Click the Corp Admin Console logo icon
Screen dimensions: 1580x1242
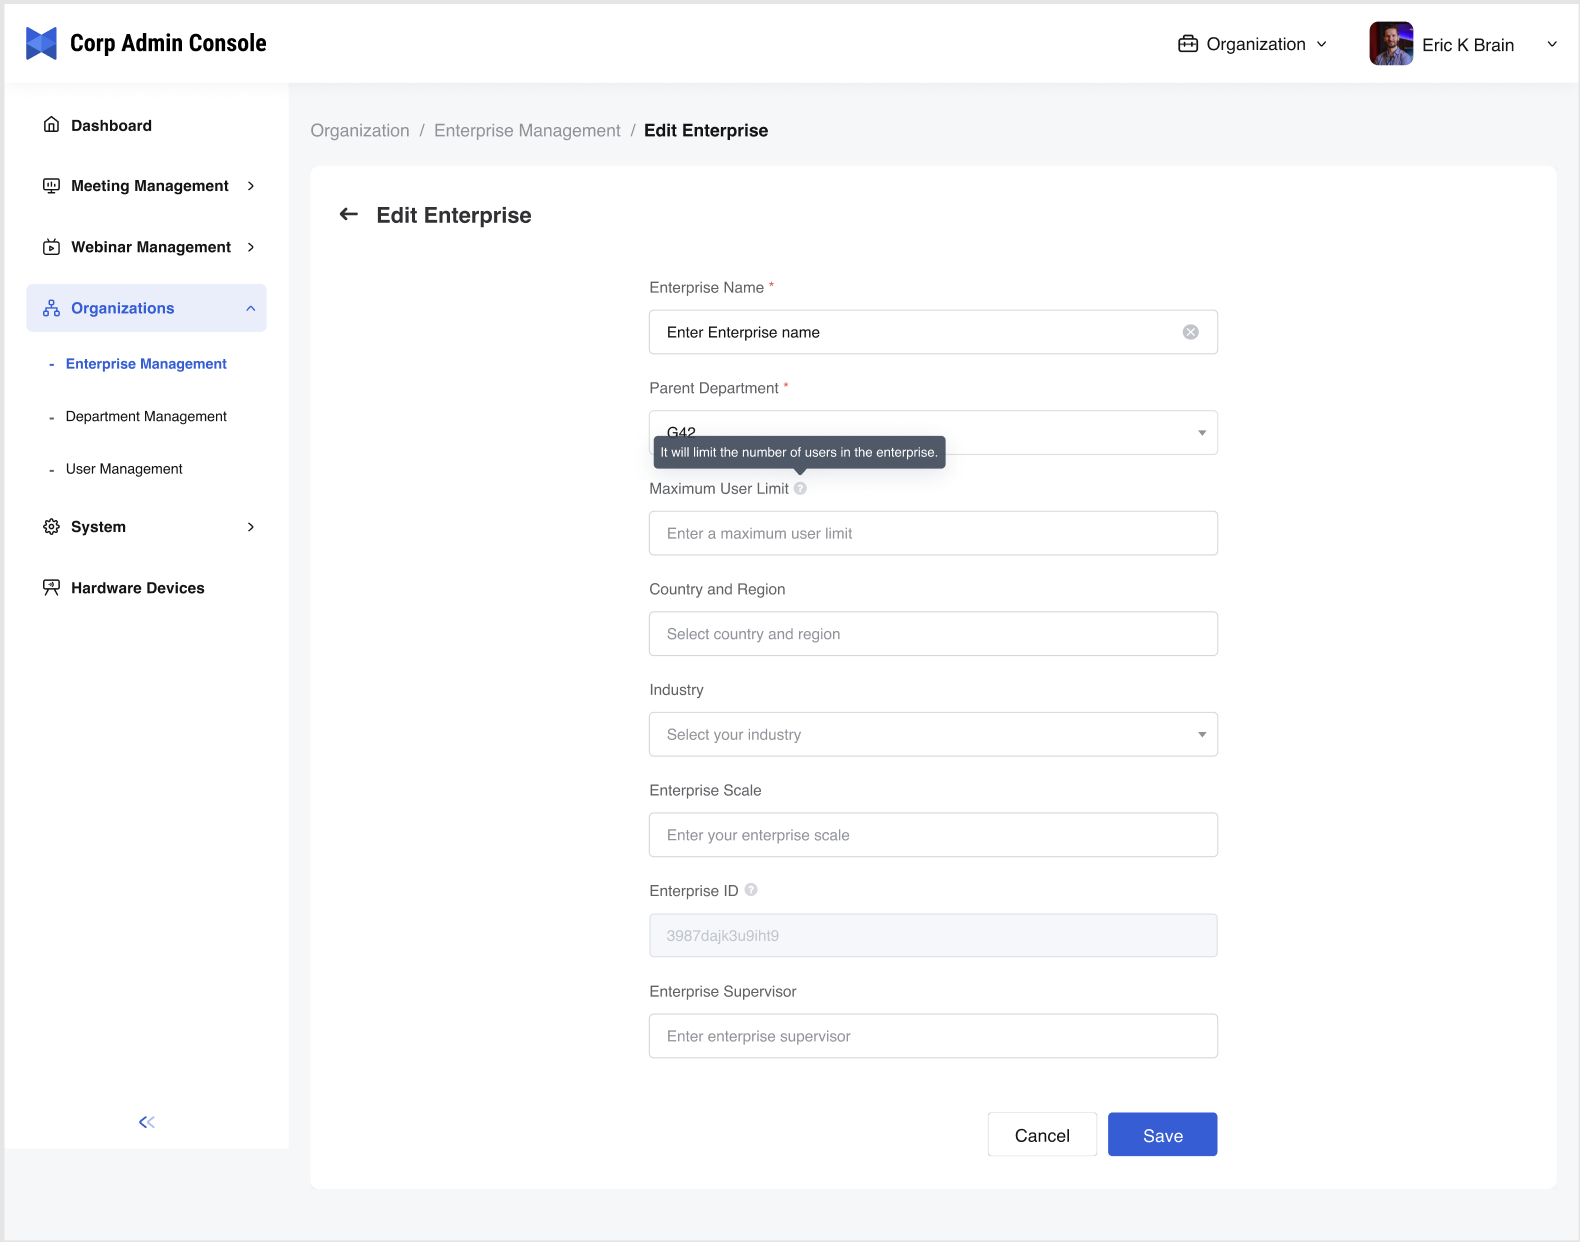pyautogui.click(x=41, y=43)
